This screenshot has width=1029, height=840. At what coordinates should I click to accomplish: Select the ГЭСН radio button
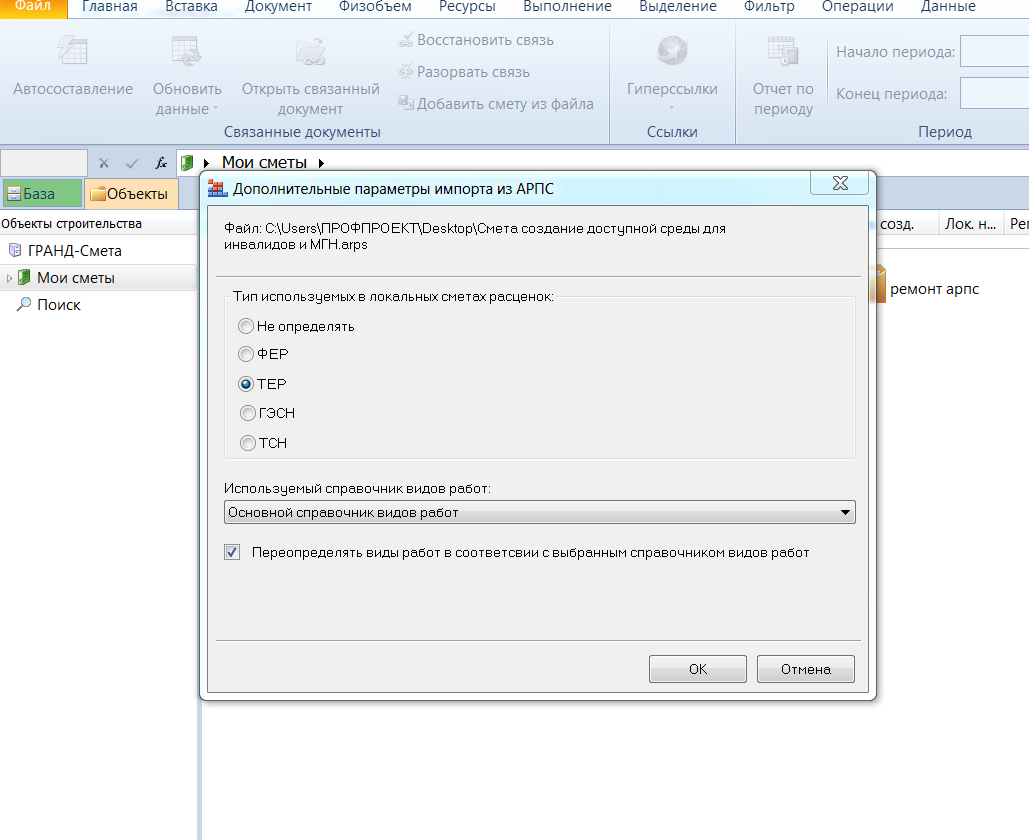[x=247, y=413]
